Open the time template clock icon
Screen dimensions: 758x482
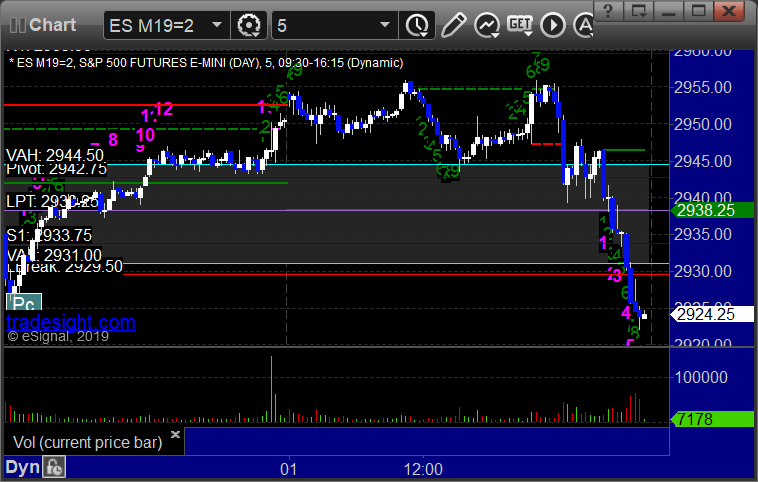[x=417, y=25]
